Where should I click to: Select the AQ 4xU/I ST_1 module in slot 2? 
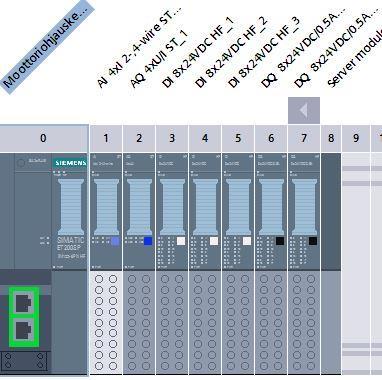point(139,263)
